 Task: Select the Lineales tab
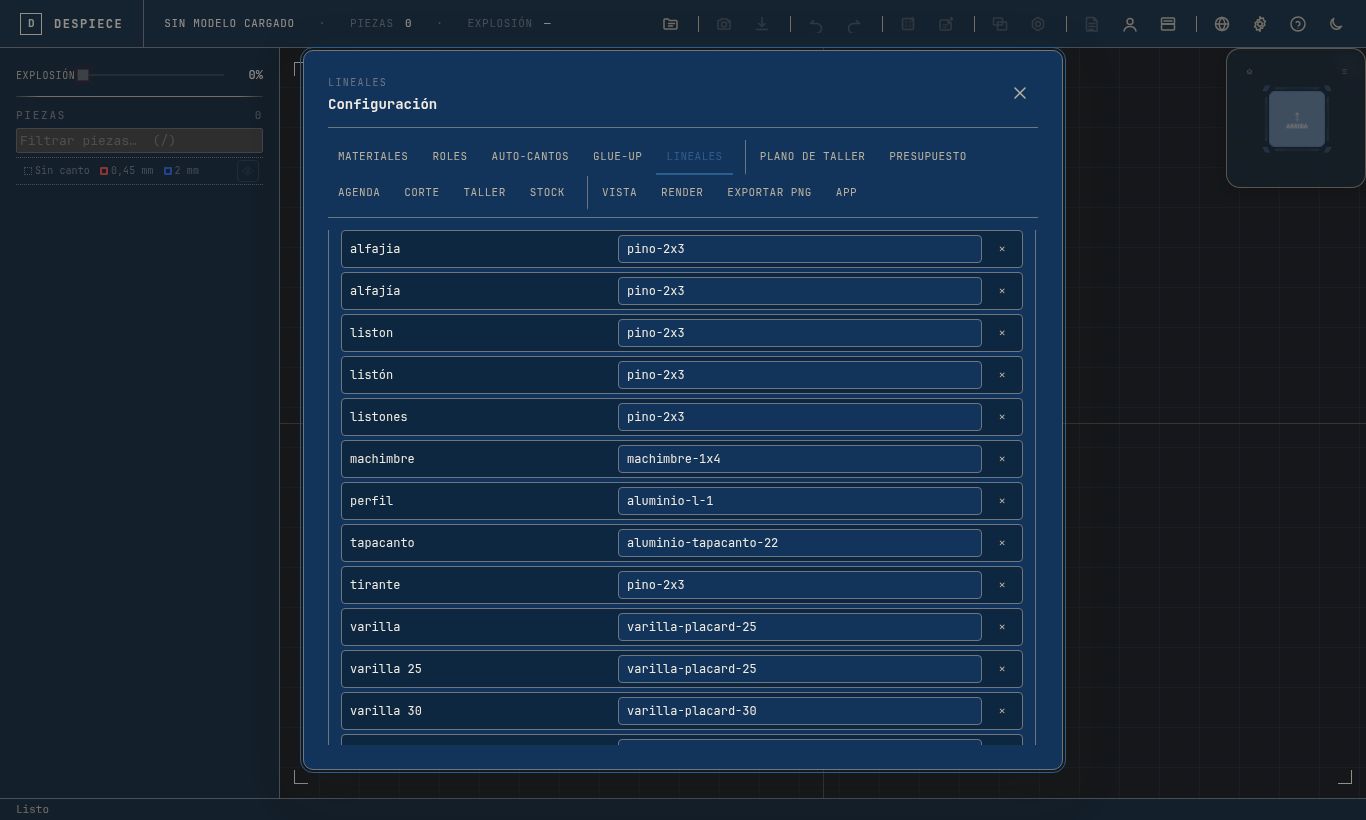pyautogui.click(x=694, y=157)
